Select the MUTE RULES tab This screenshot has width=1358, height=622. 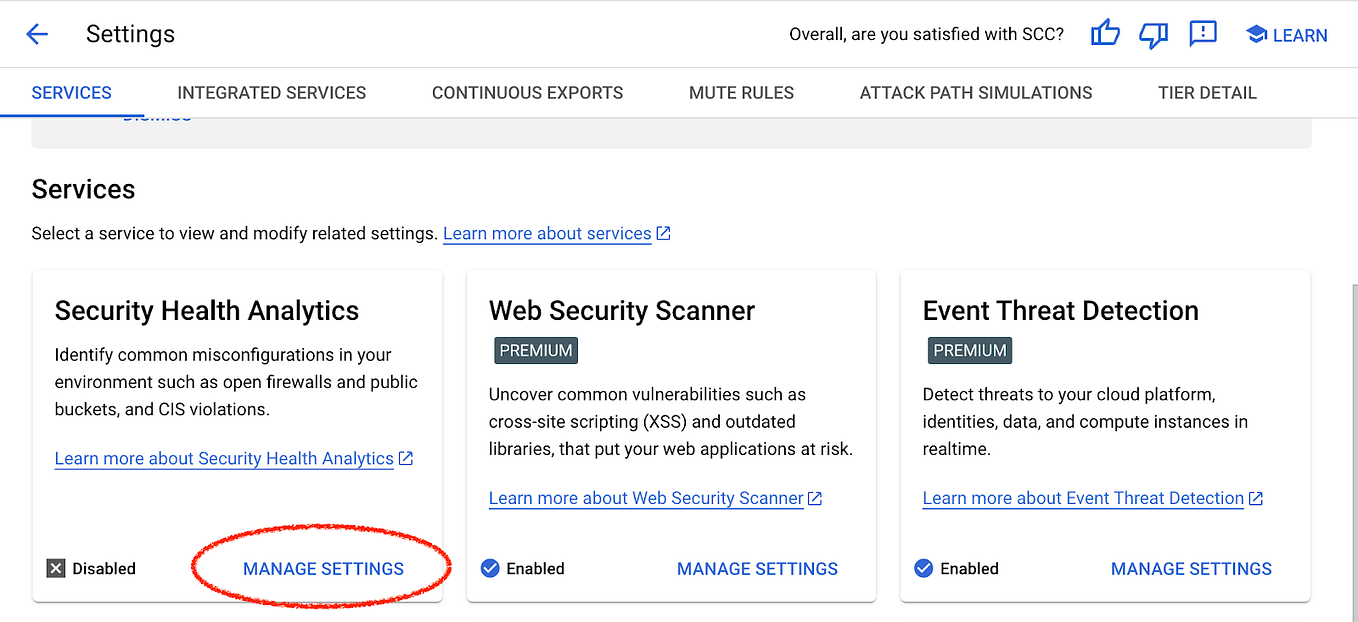741,92
